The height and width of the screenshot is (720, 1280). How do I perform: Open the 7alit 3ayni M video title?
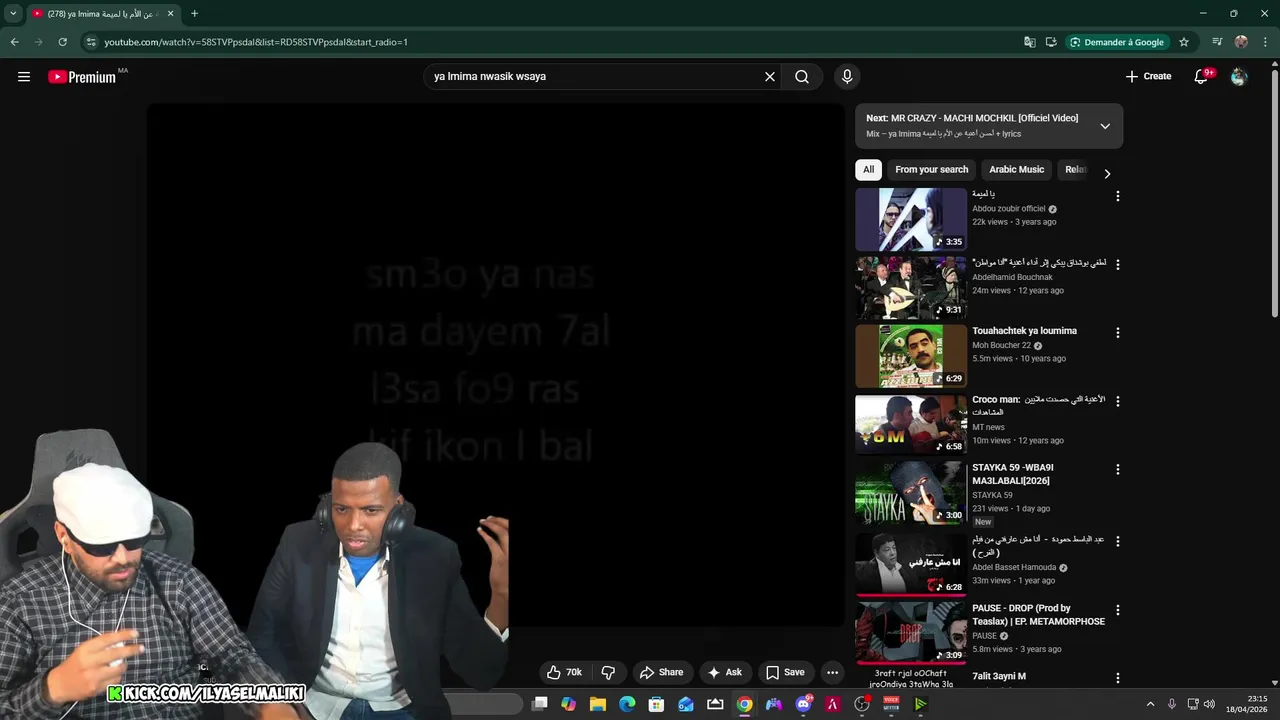(999, 676)
